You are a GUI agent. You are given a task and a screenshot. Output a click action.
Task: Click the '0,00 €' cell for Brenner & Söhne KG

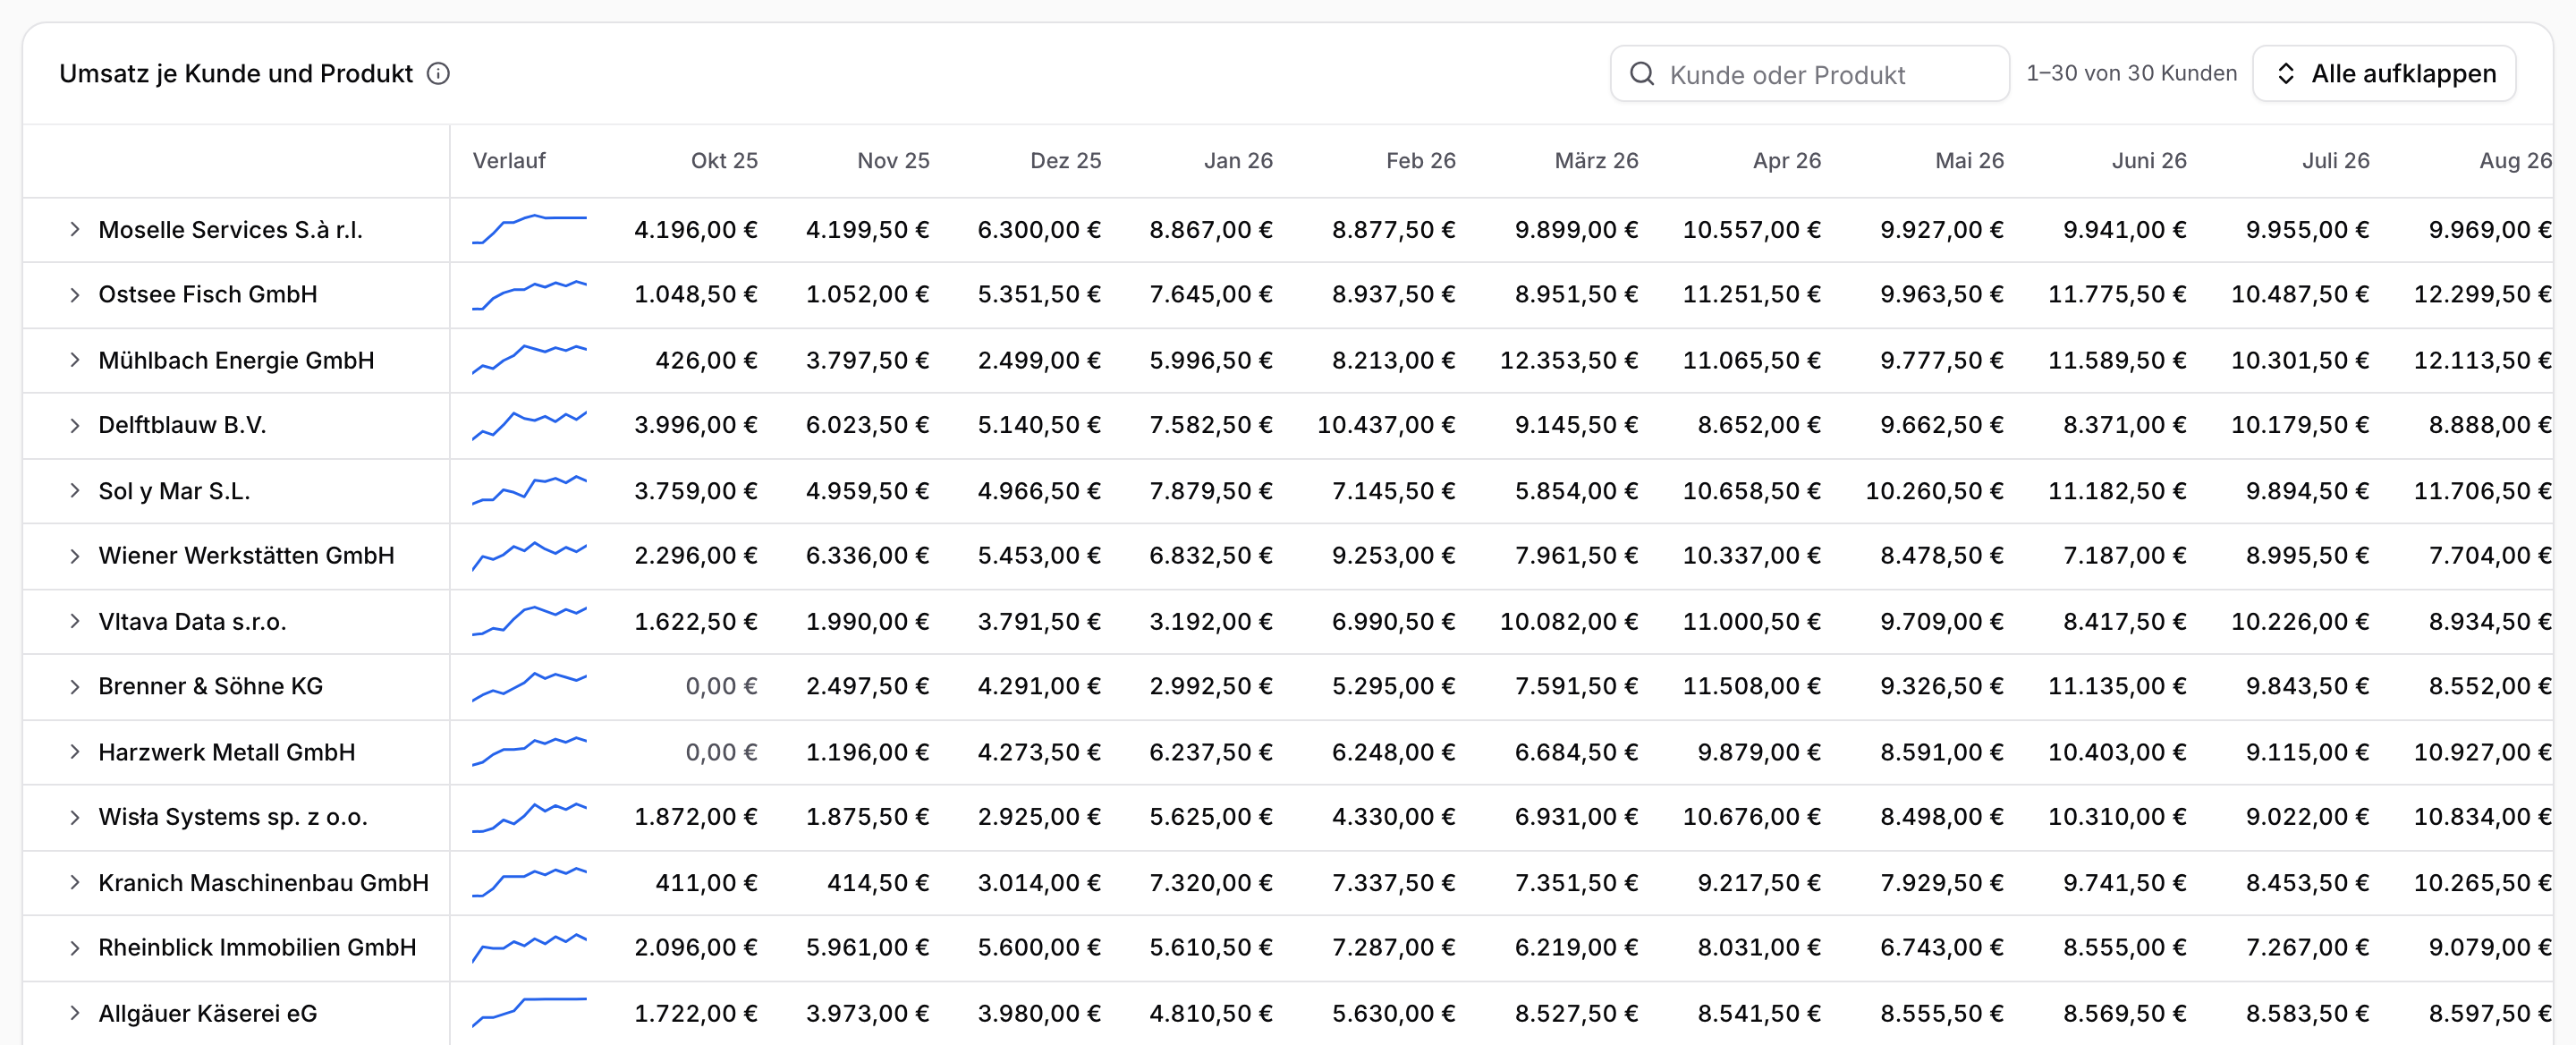(721, 686)
